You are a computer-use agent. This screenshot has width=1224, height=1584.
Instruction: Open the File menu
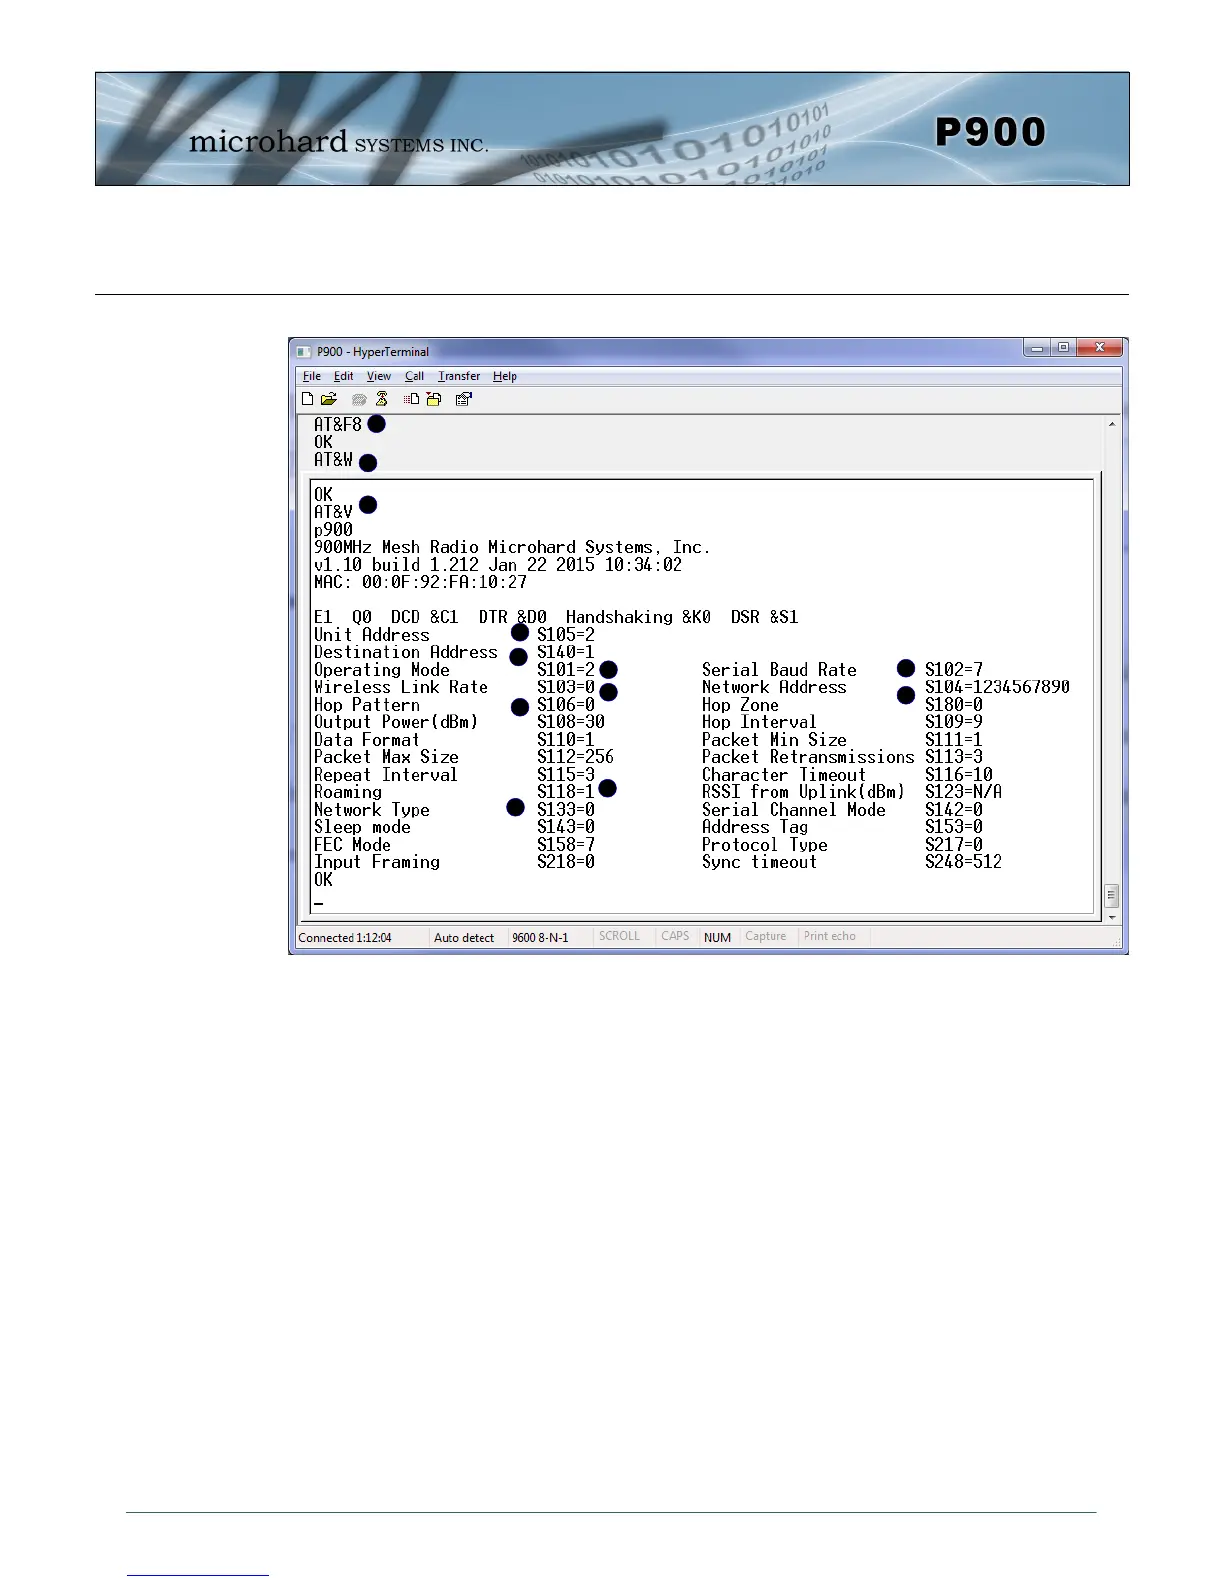pos(312,376)
